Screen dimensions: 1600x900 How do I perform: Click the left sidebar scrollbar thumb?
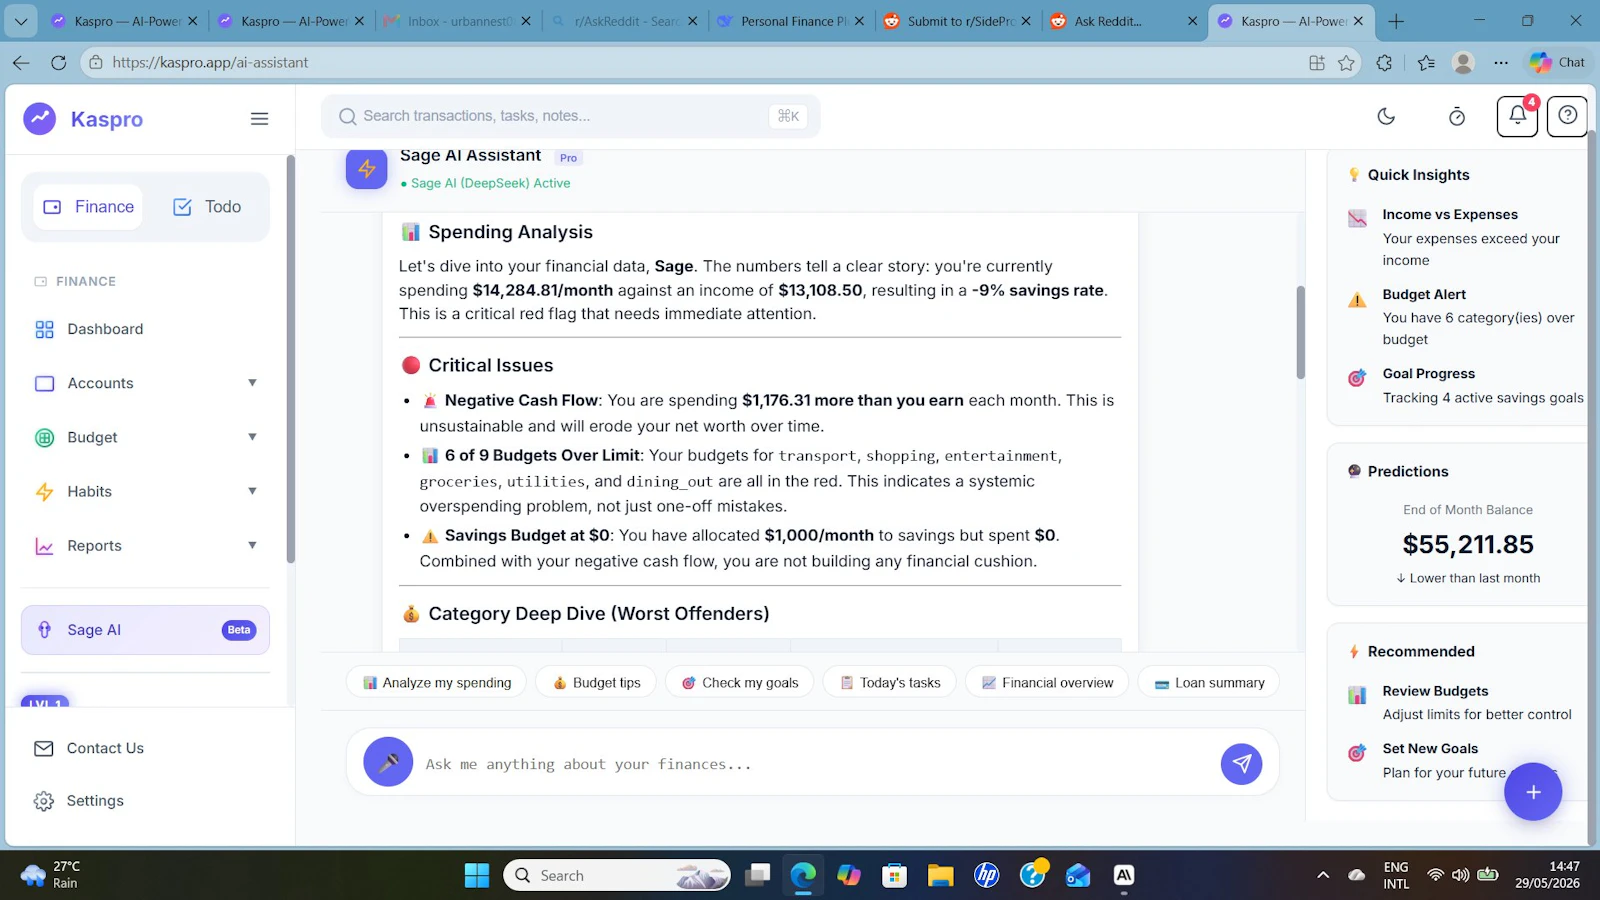point(291,358)
